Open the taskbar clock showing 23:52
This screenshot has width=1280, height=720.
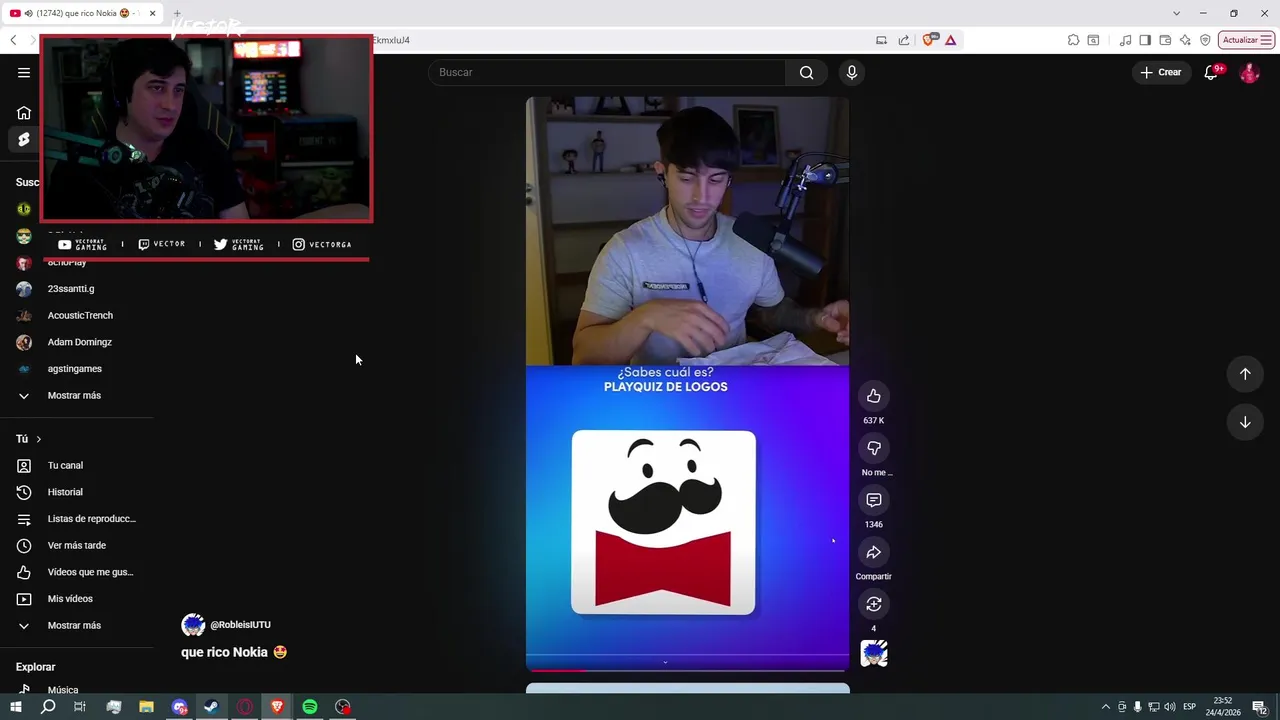point(1223,707)
